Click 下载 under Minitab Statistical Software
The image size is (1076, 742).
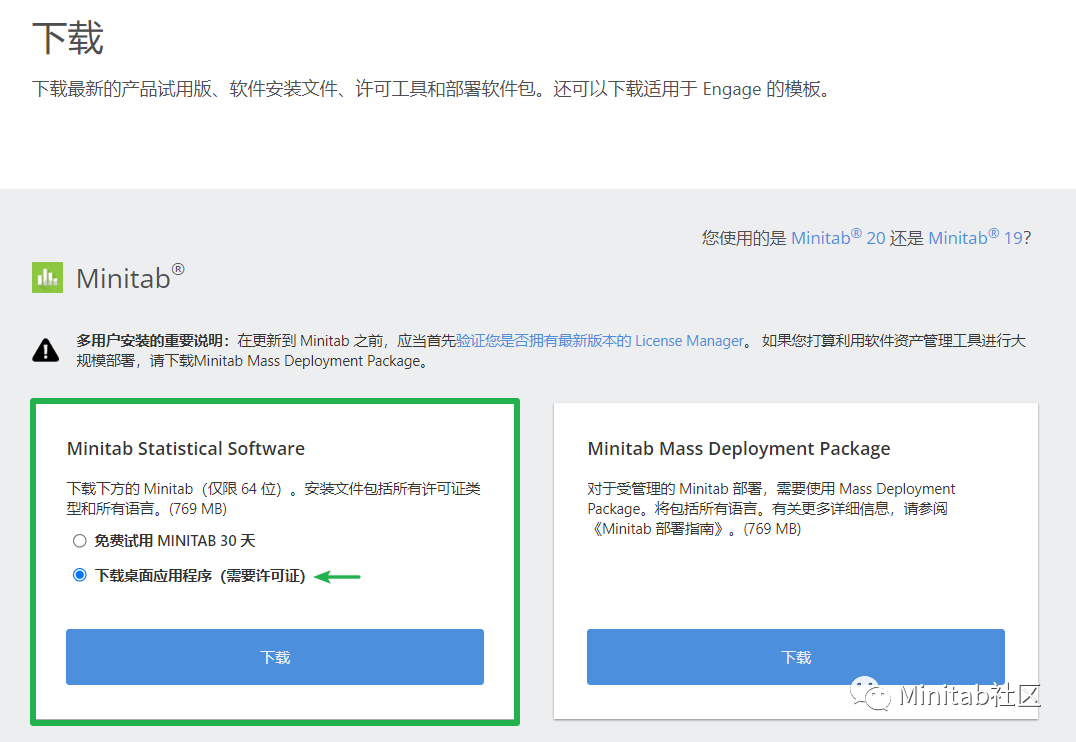pyautogui.click(x=274, y=657)
